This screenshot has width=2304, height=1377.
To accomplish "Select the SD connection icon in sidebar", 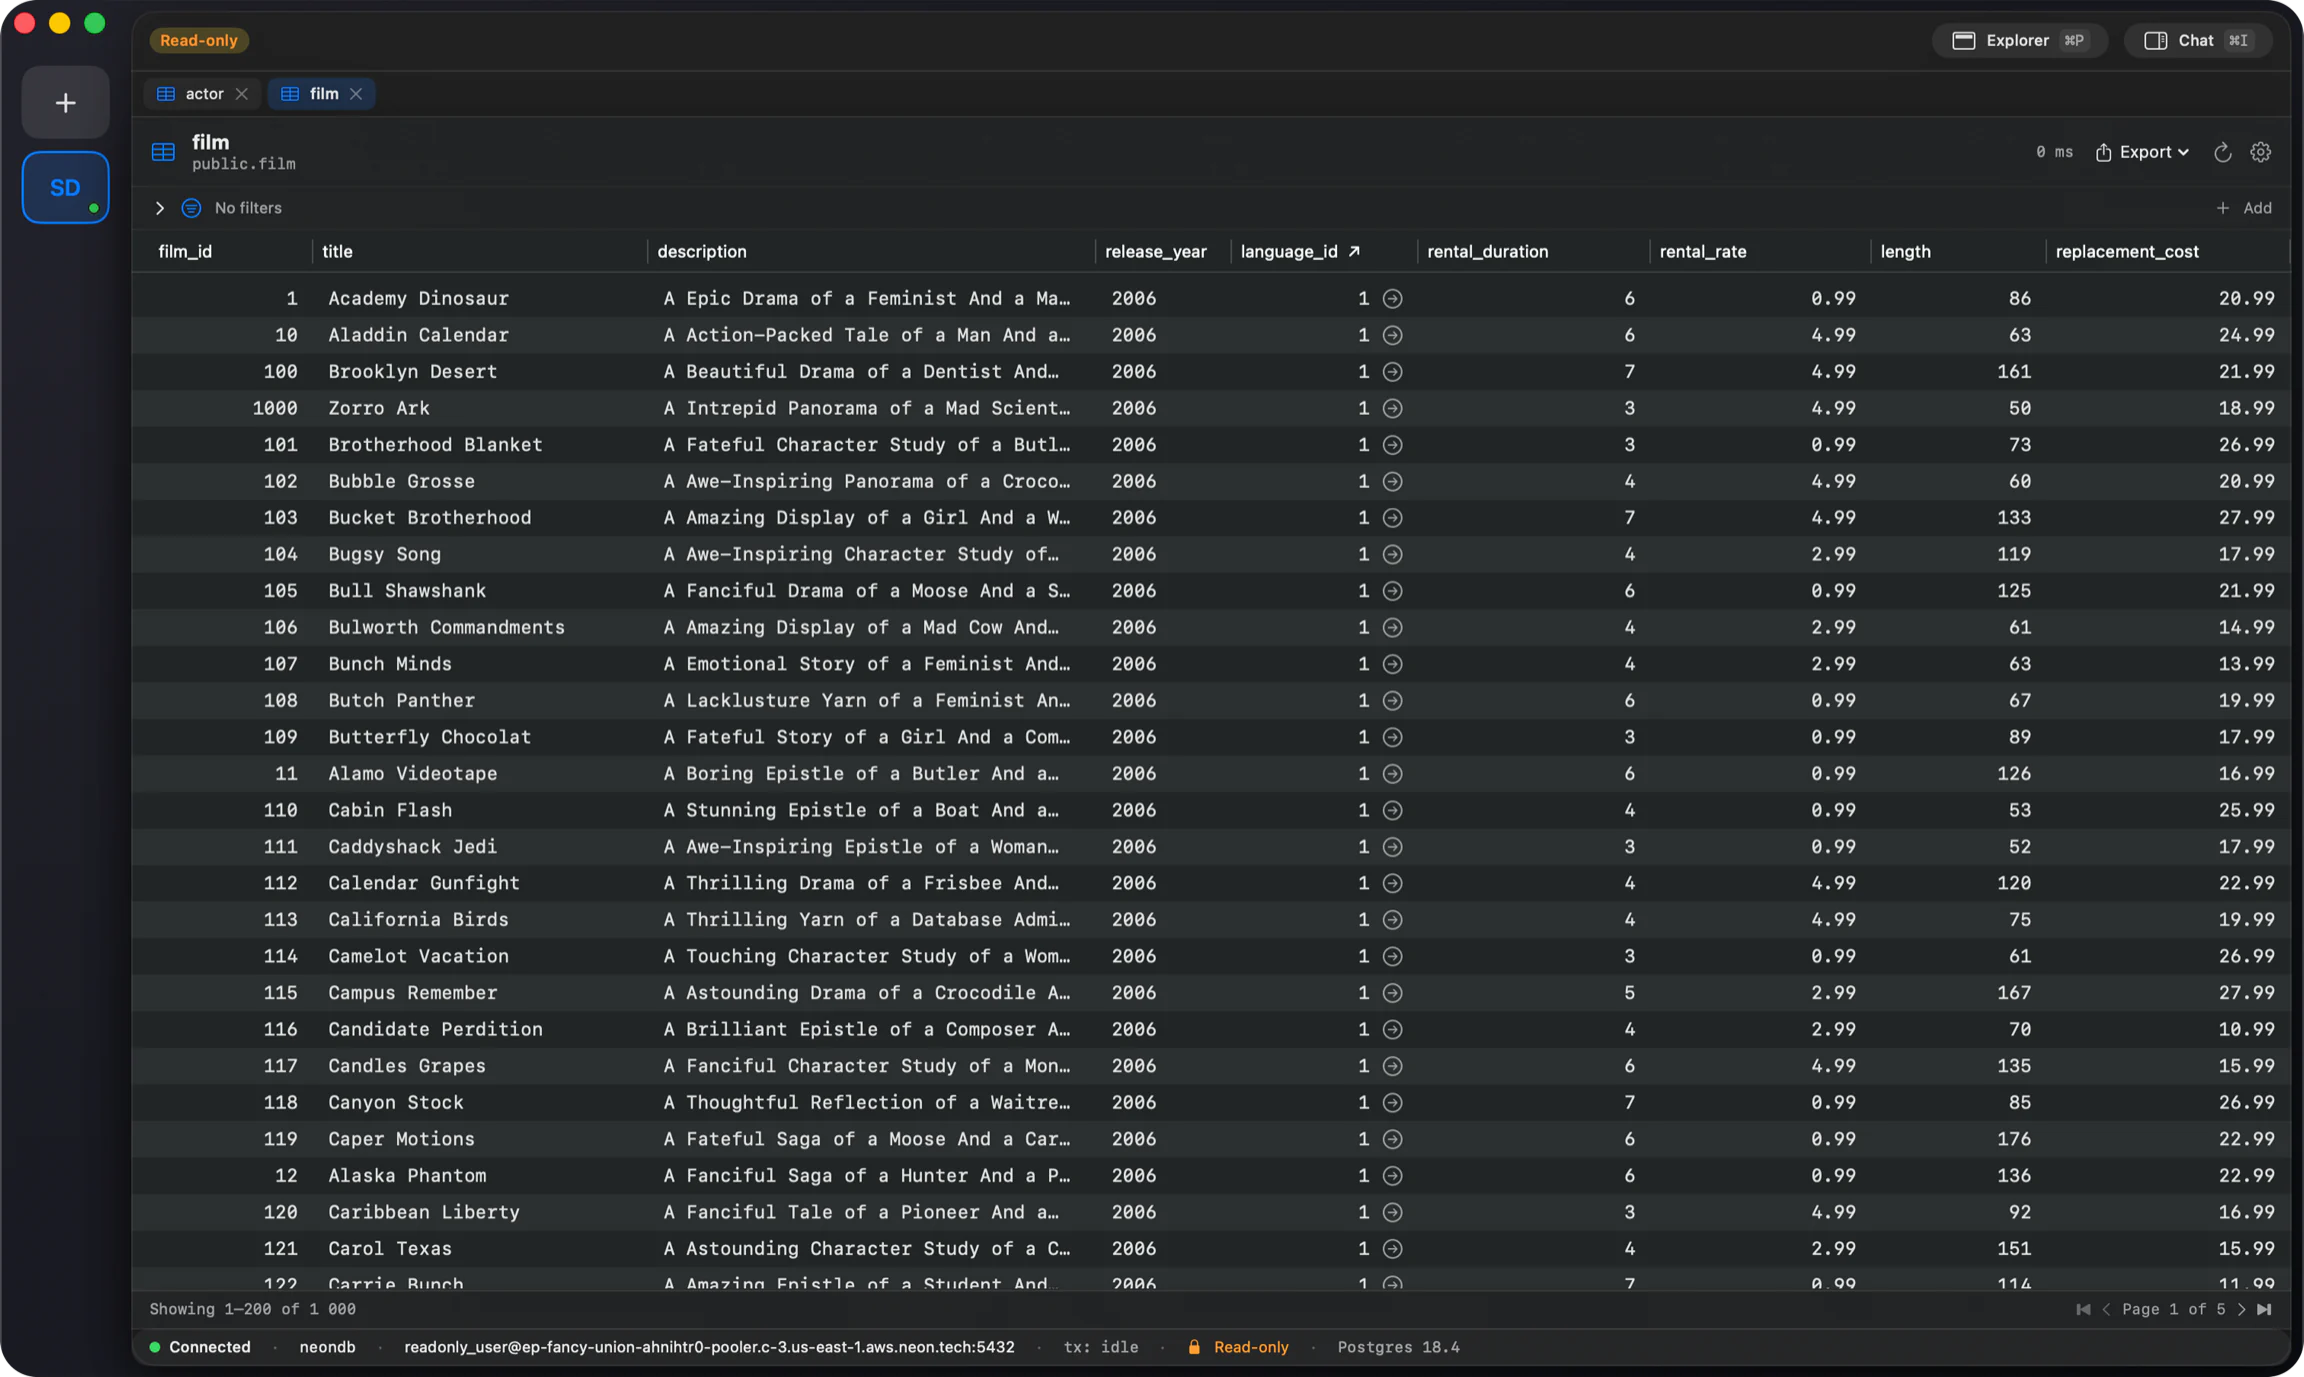I will click(x=65, y=188).
